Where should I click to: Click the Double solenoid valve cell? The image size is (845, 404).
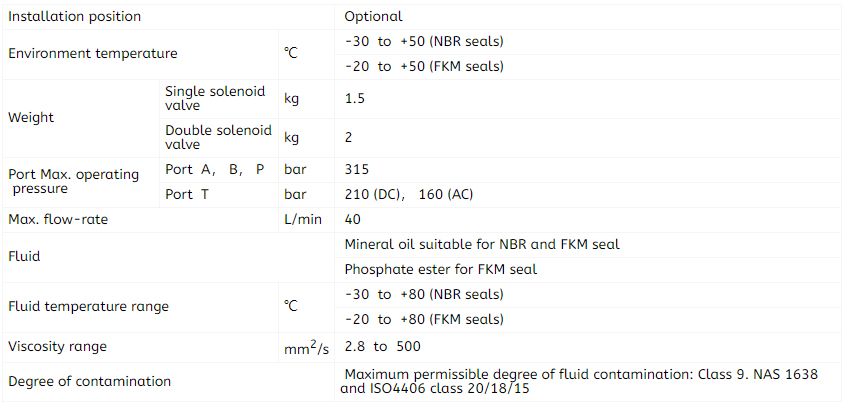[218, 138]
